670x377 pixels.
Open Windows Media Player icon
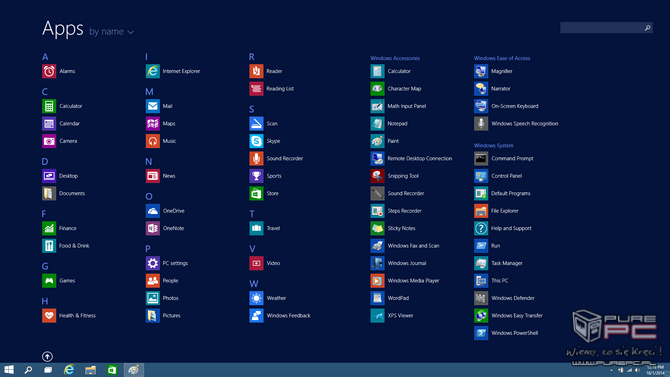(x=377, y=281)
